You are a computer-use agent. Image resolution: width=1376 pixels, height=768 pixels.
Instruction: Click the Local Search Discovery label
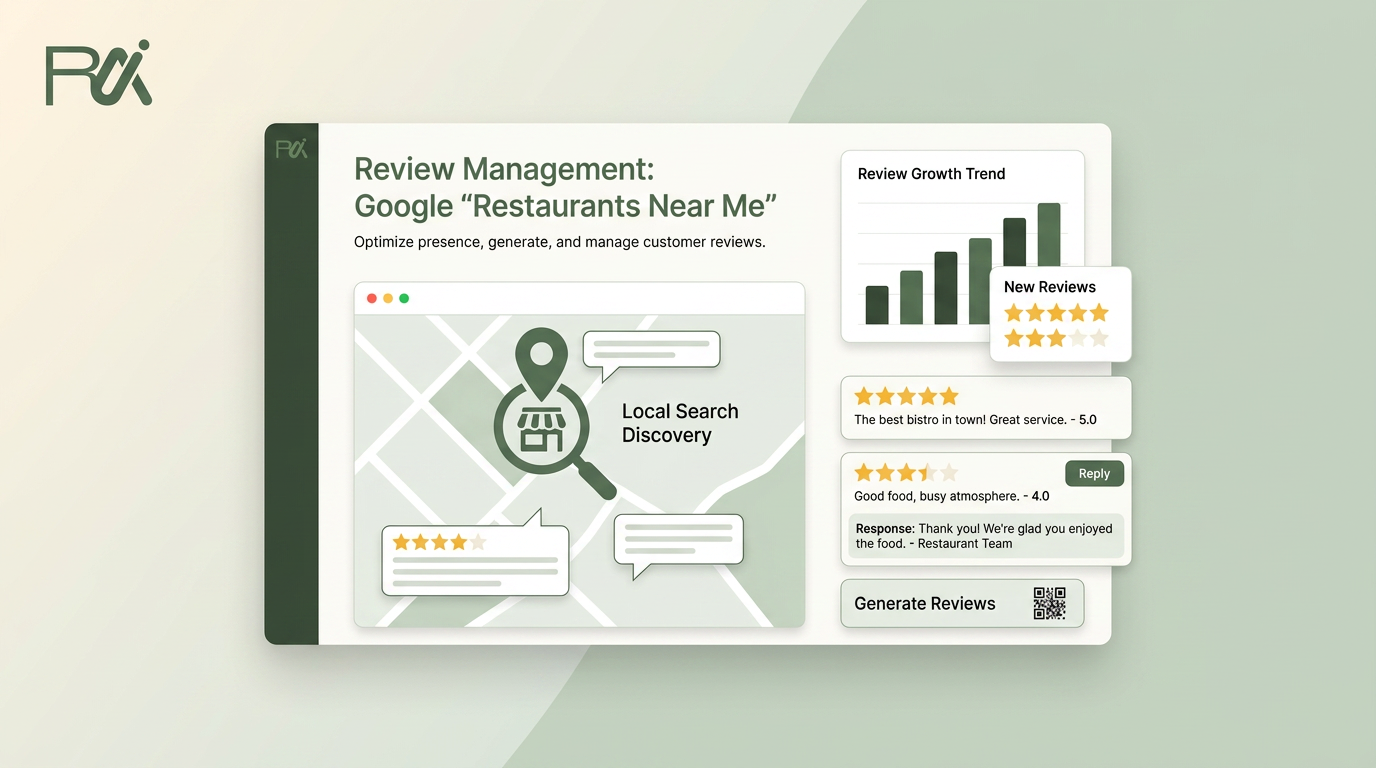click(x=680, y=423)
